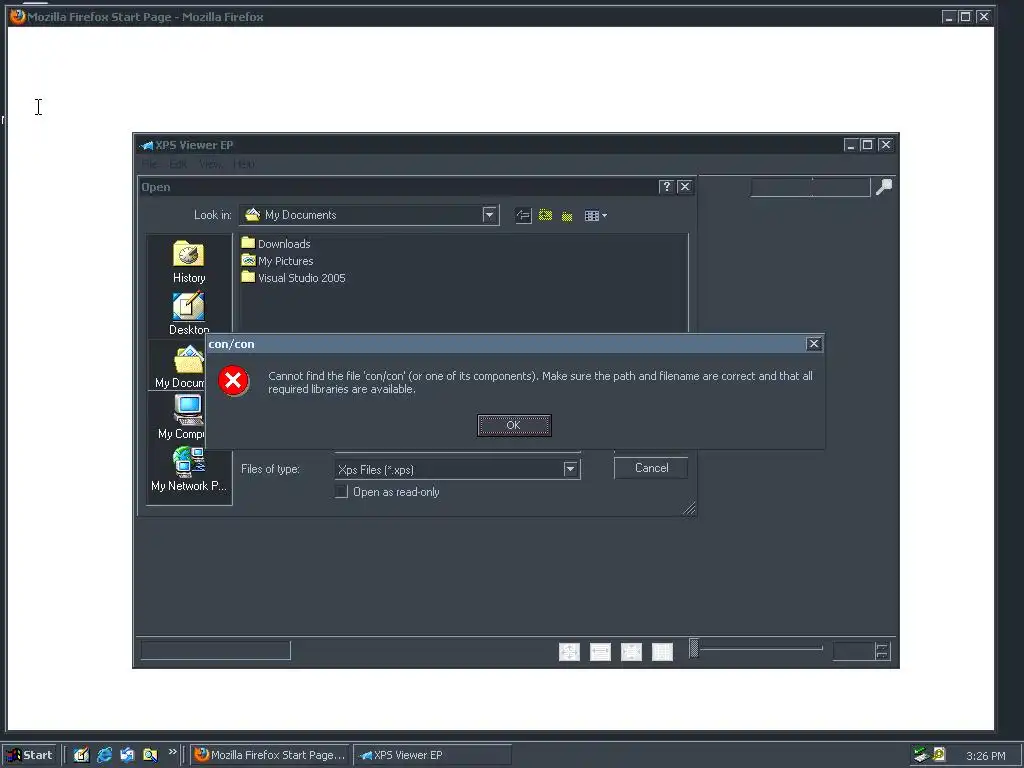Open My Network Places in sidebar
Image resolution: width=1024 pixels, height=768 pixels.
pos(189,470)
